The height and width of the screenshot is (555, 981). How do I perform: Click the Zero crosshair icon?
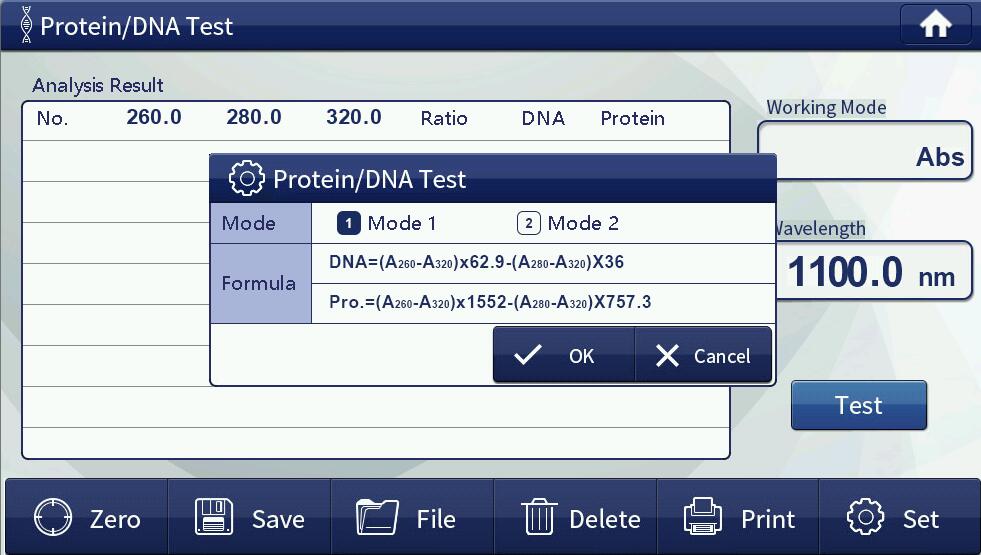[x=53, y=518]
